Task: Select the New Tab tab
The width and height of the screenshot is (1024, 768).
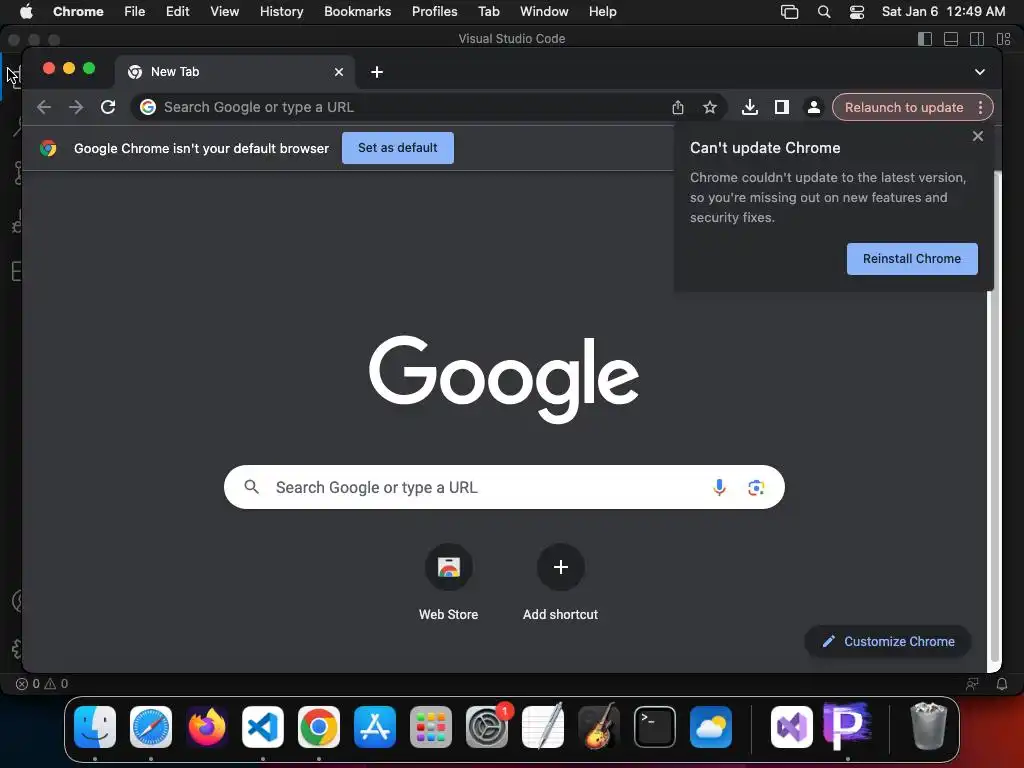Action: click(235, 72)
